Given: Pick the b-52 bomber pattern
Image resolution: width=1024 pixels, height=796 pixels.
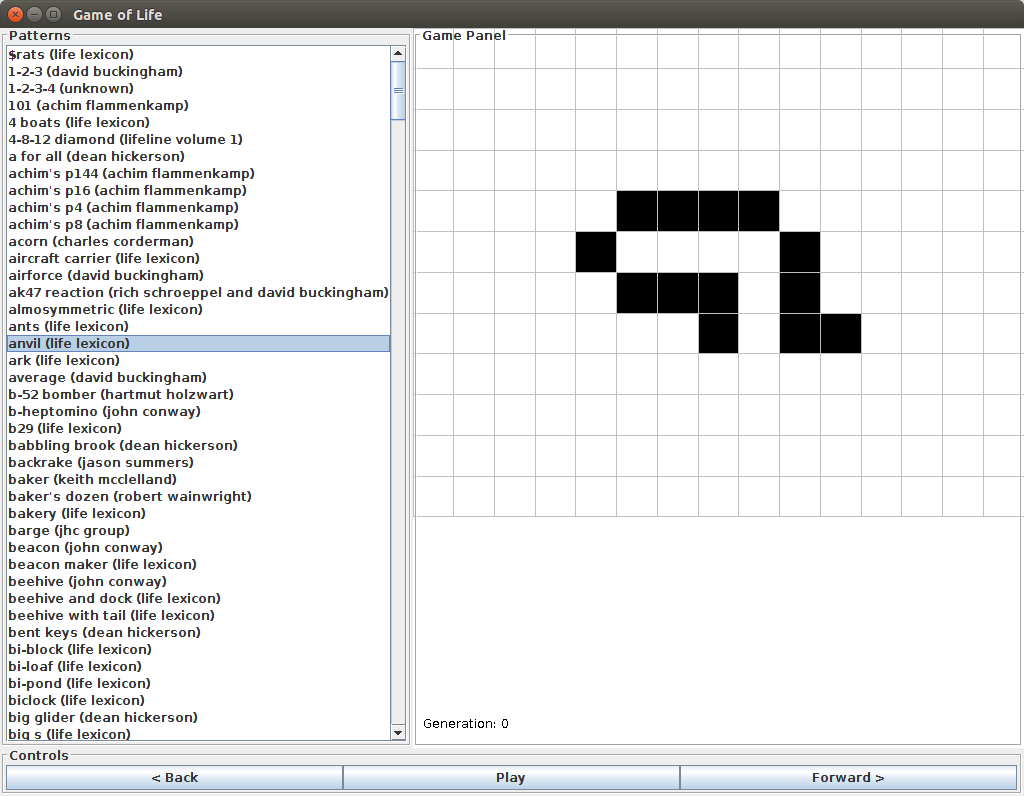Looking at the screenshot, I should tap(121, 394).
